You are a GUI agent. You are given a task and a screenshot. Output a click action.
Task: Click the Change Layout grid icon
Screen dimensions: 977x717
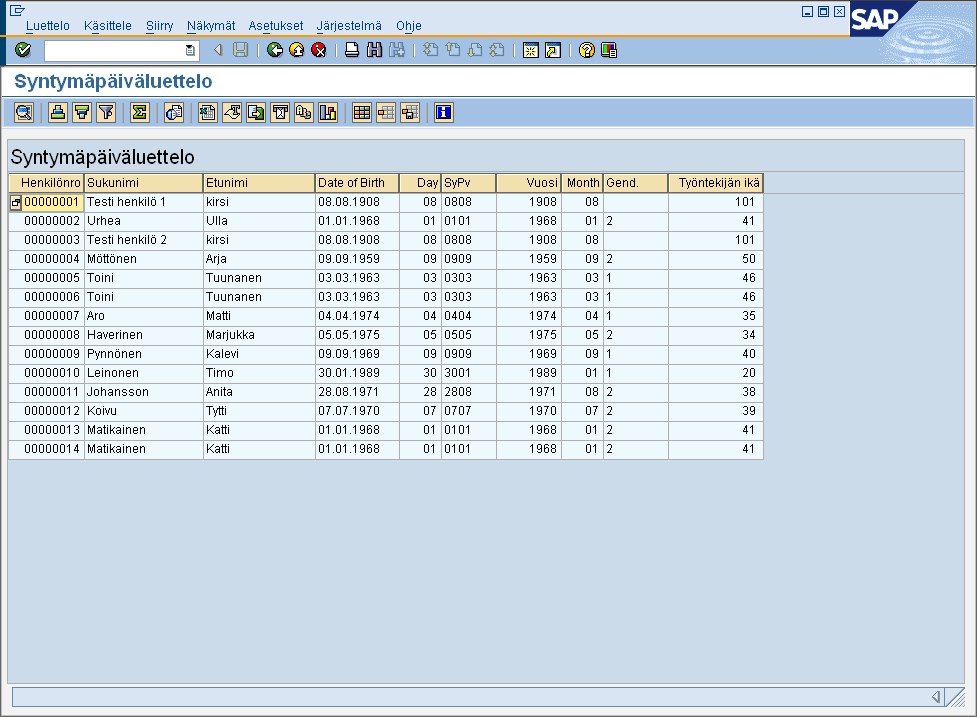[x=361, y=113]
